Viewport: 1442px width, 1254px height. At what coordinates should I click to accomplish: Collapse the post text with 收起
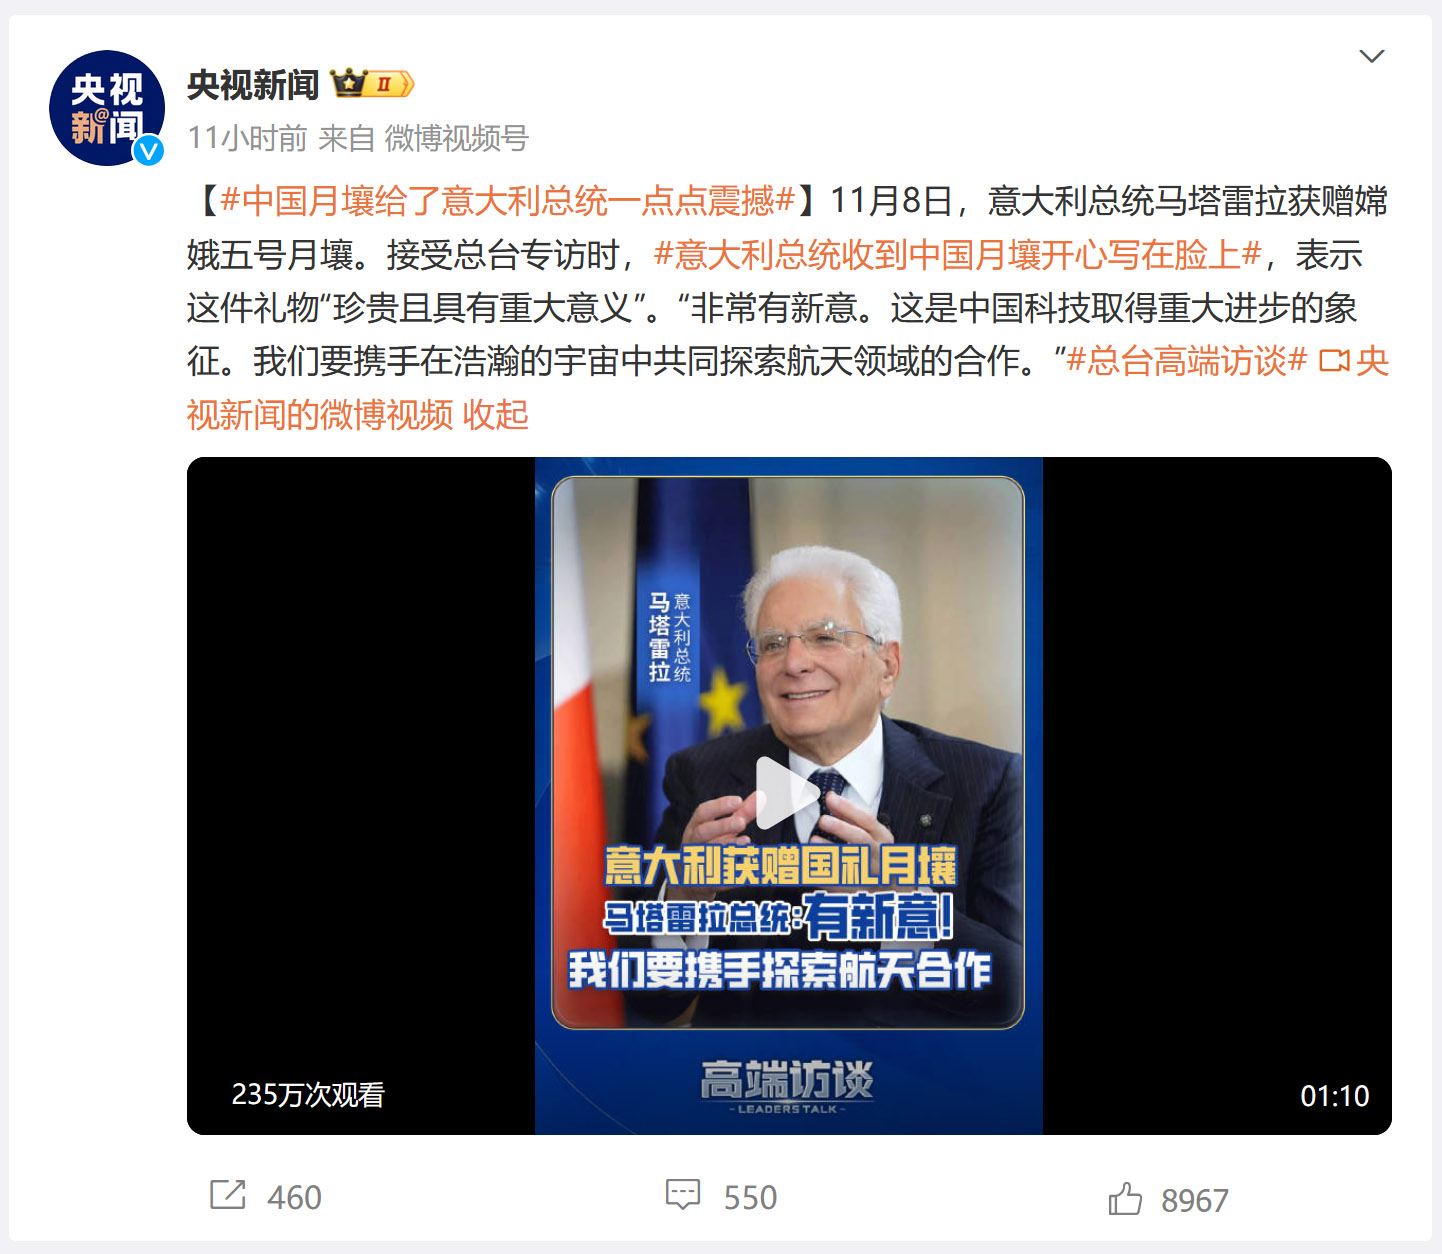pyautogui.click(x=495, y=415)
